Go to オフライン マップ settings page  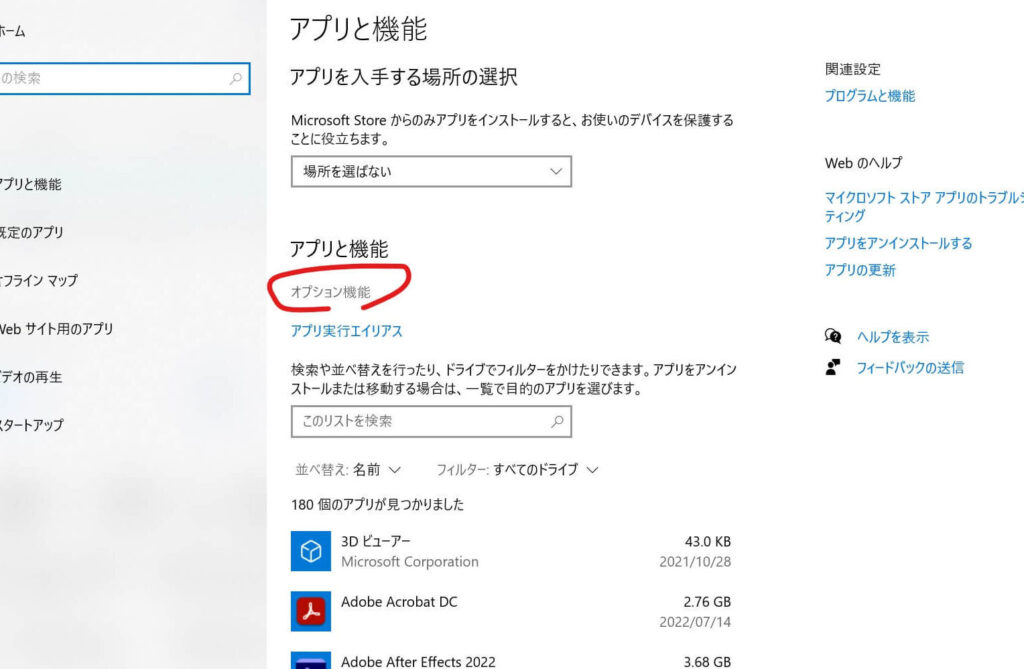(38, 280)
